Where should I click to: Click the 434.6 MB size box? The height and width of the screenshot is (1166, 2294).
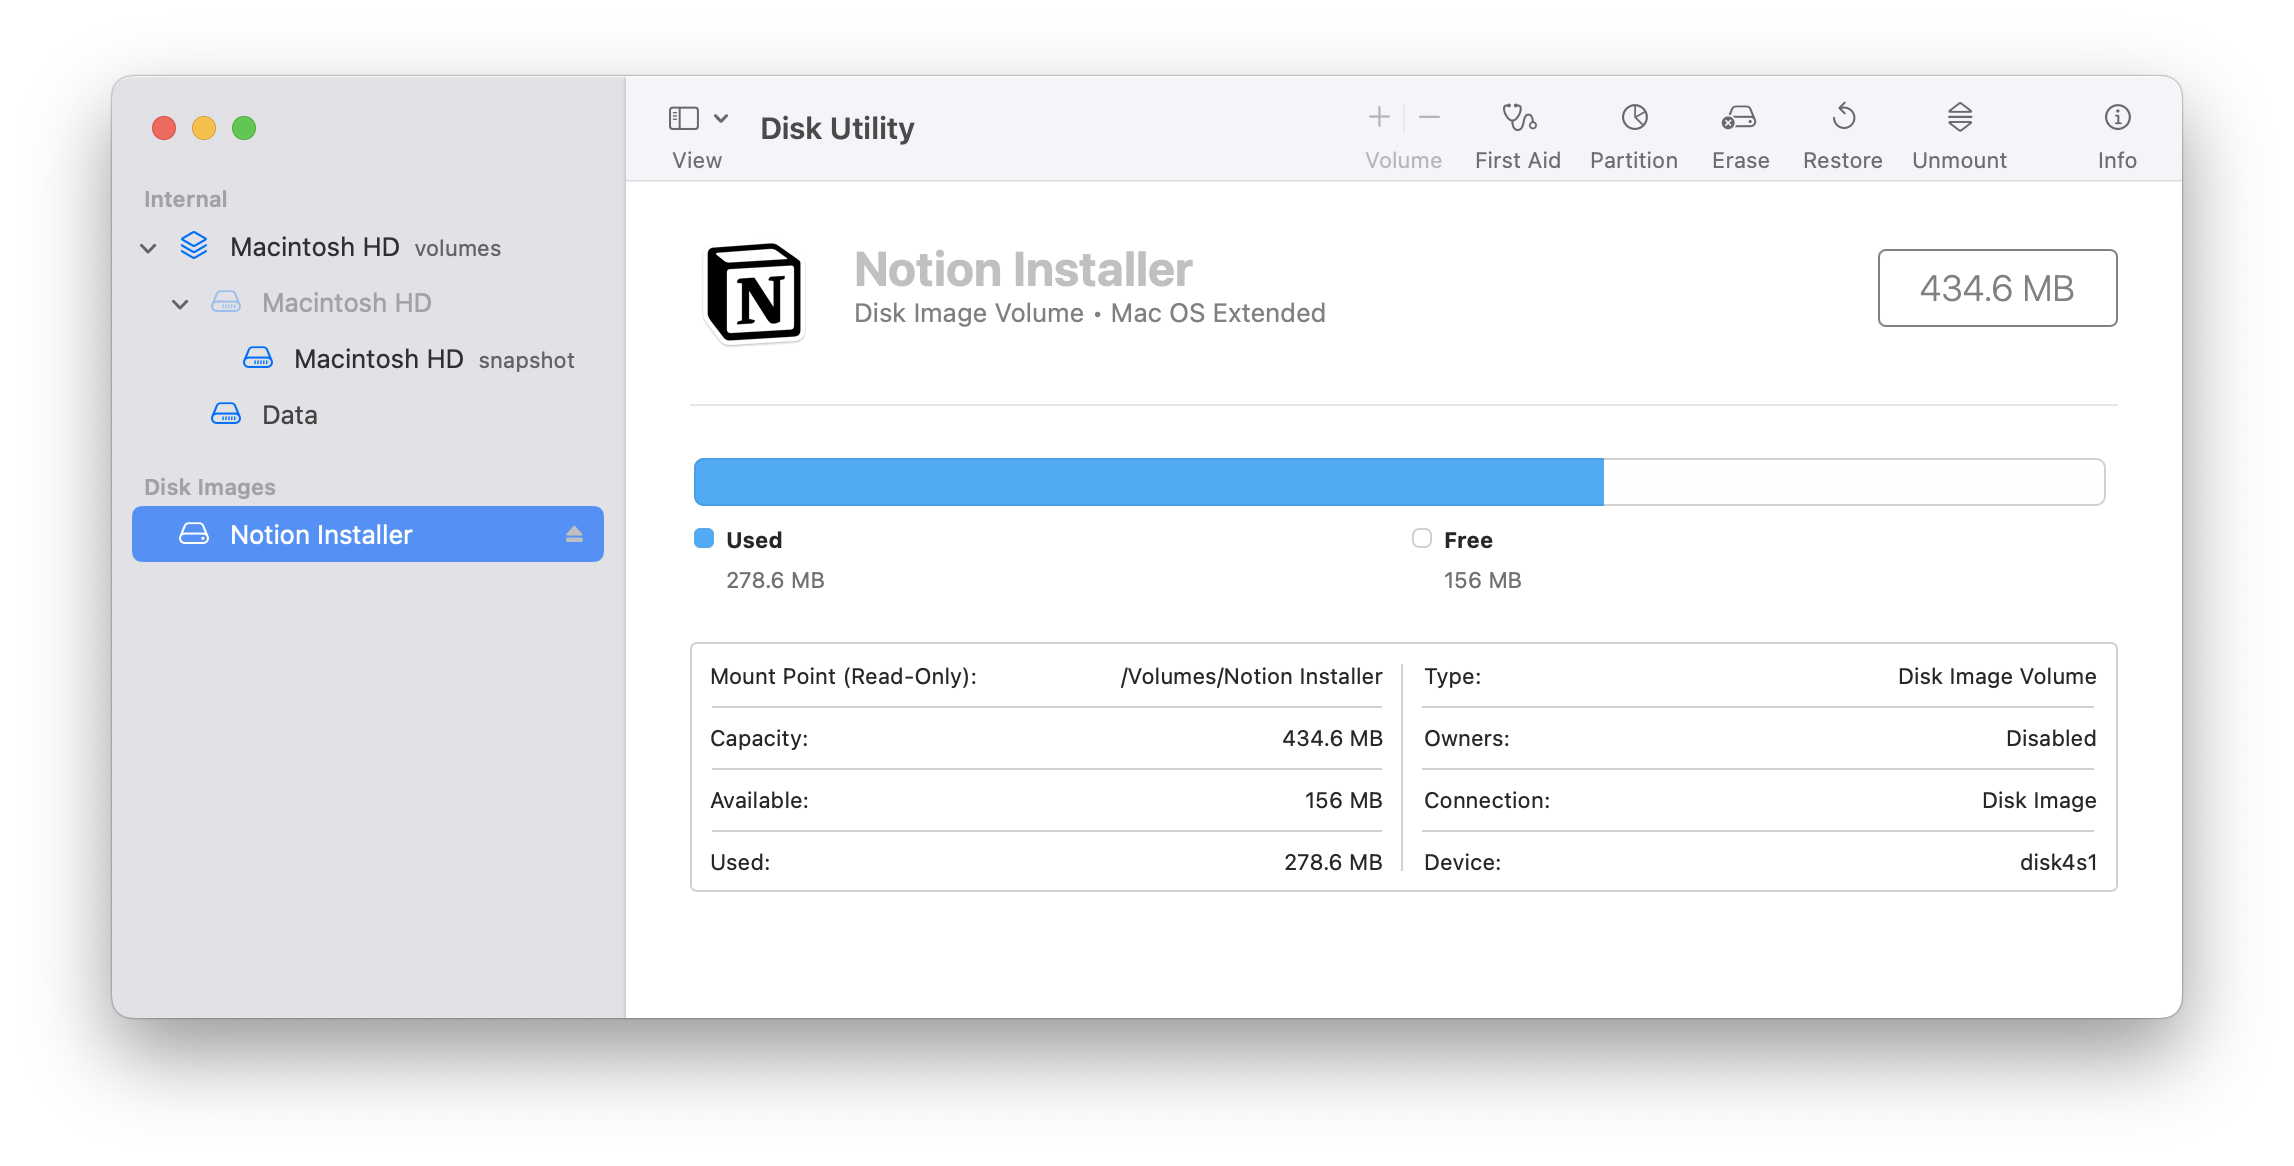click(1997, 288)
